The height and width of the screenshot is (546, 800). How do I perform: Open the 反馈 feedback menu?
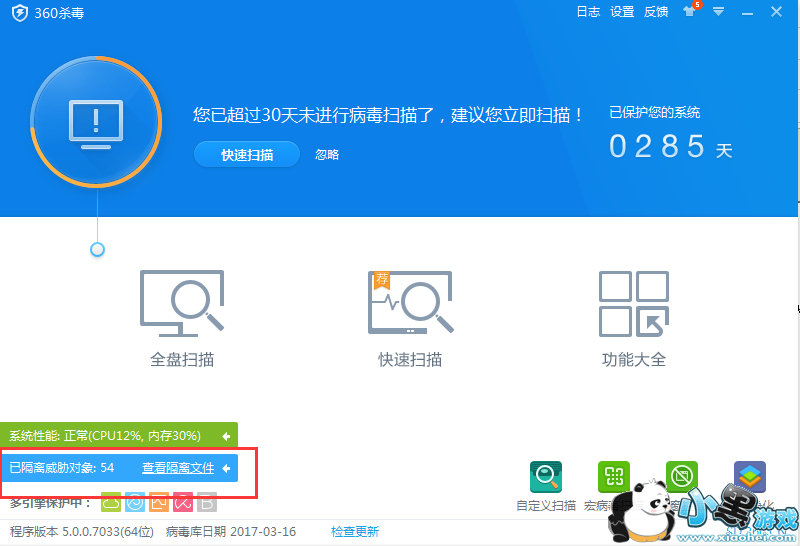(x=656, y=12)
